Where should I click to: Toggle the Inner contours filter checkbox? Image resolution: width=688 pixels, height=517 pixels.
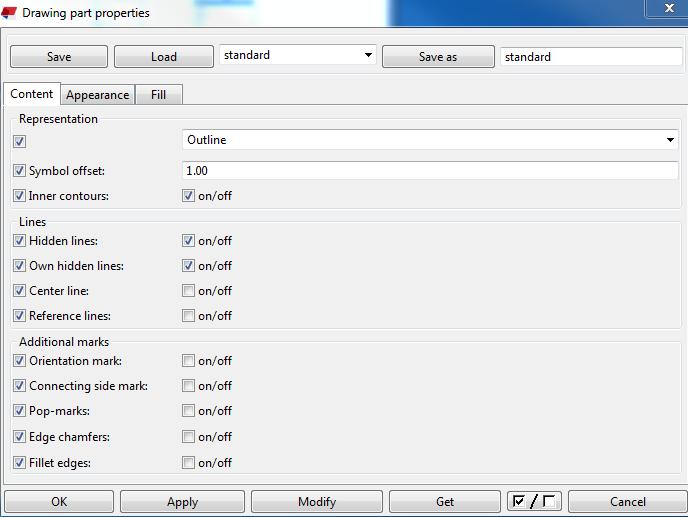pyautogui.click(x=19, y=196)
